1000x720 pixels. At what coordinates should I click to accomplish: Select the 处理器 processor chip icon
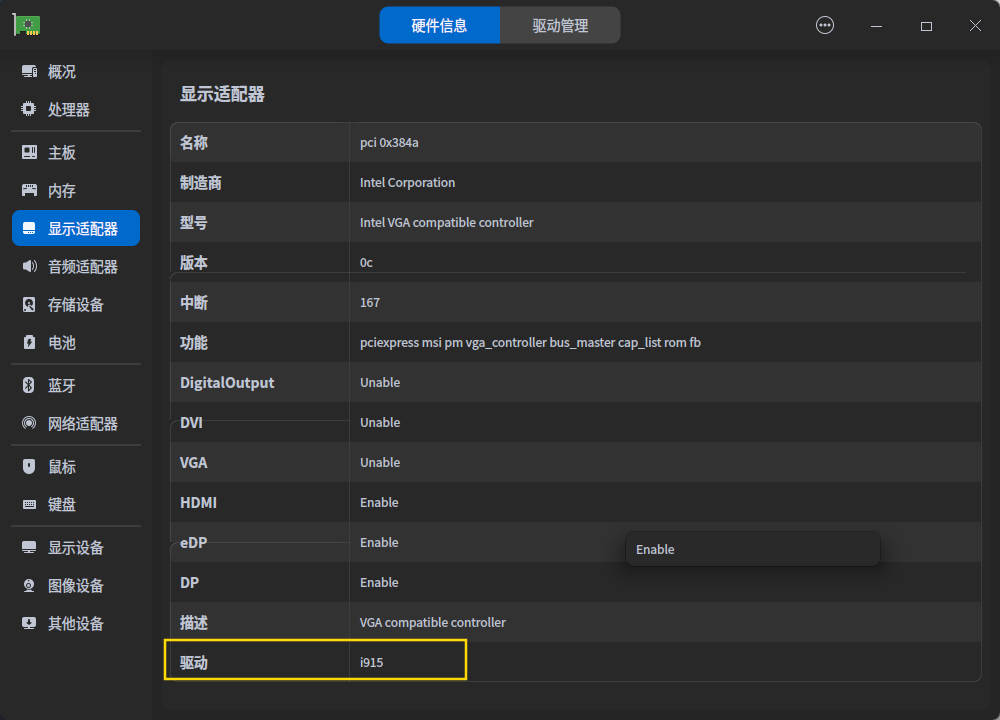29,109
